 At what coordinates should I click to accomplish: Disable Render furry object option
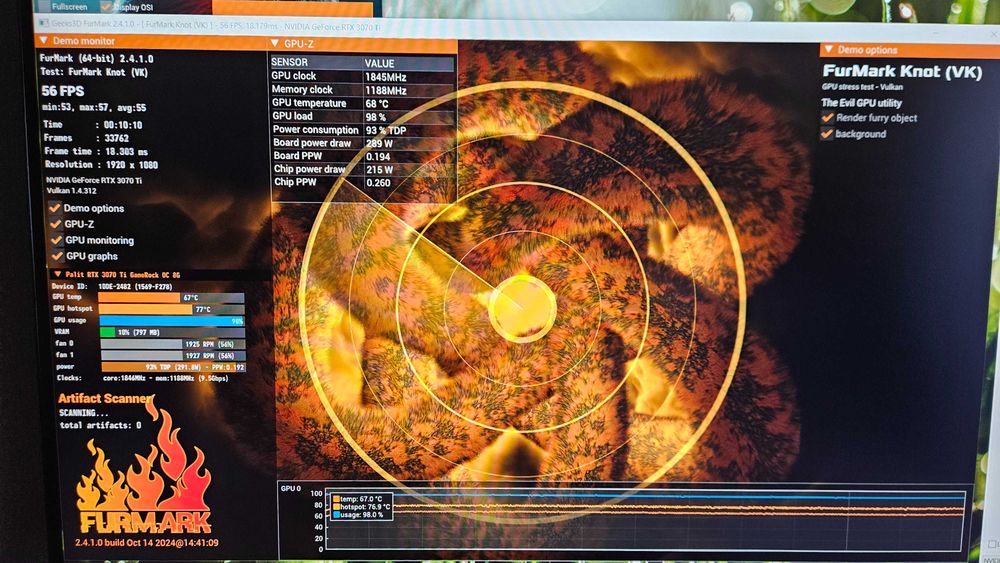[828, 117]
